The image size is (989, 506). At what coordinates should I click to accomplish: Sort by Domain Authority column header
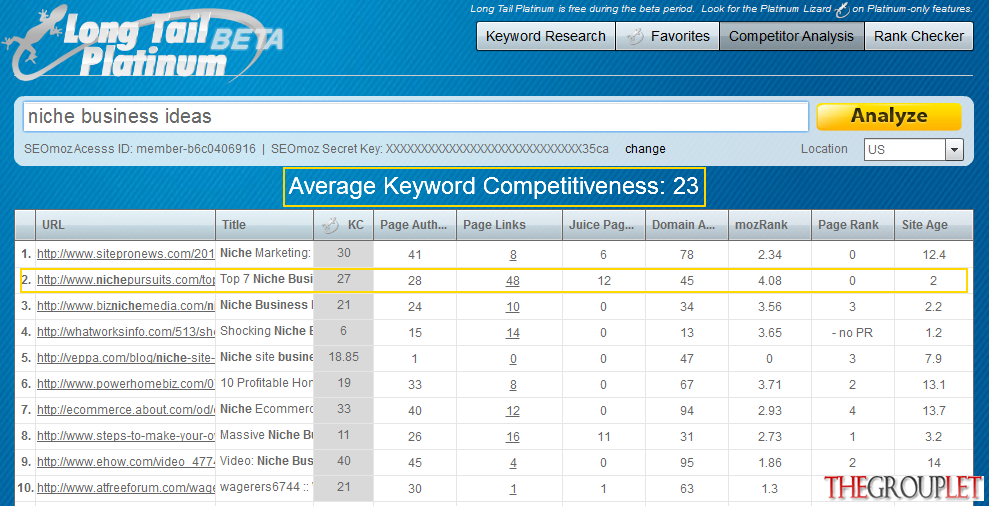click(686, 225)
